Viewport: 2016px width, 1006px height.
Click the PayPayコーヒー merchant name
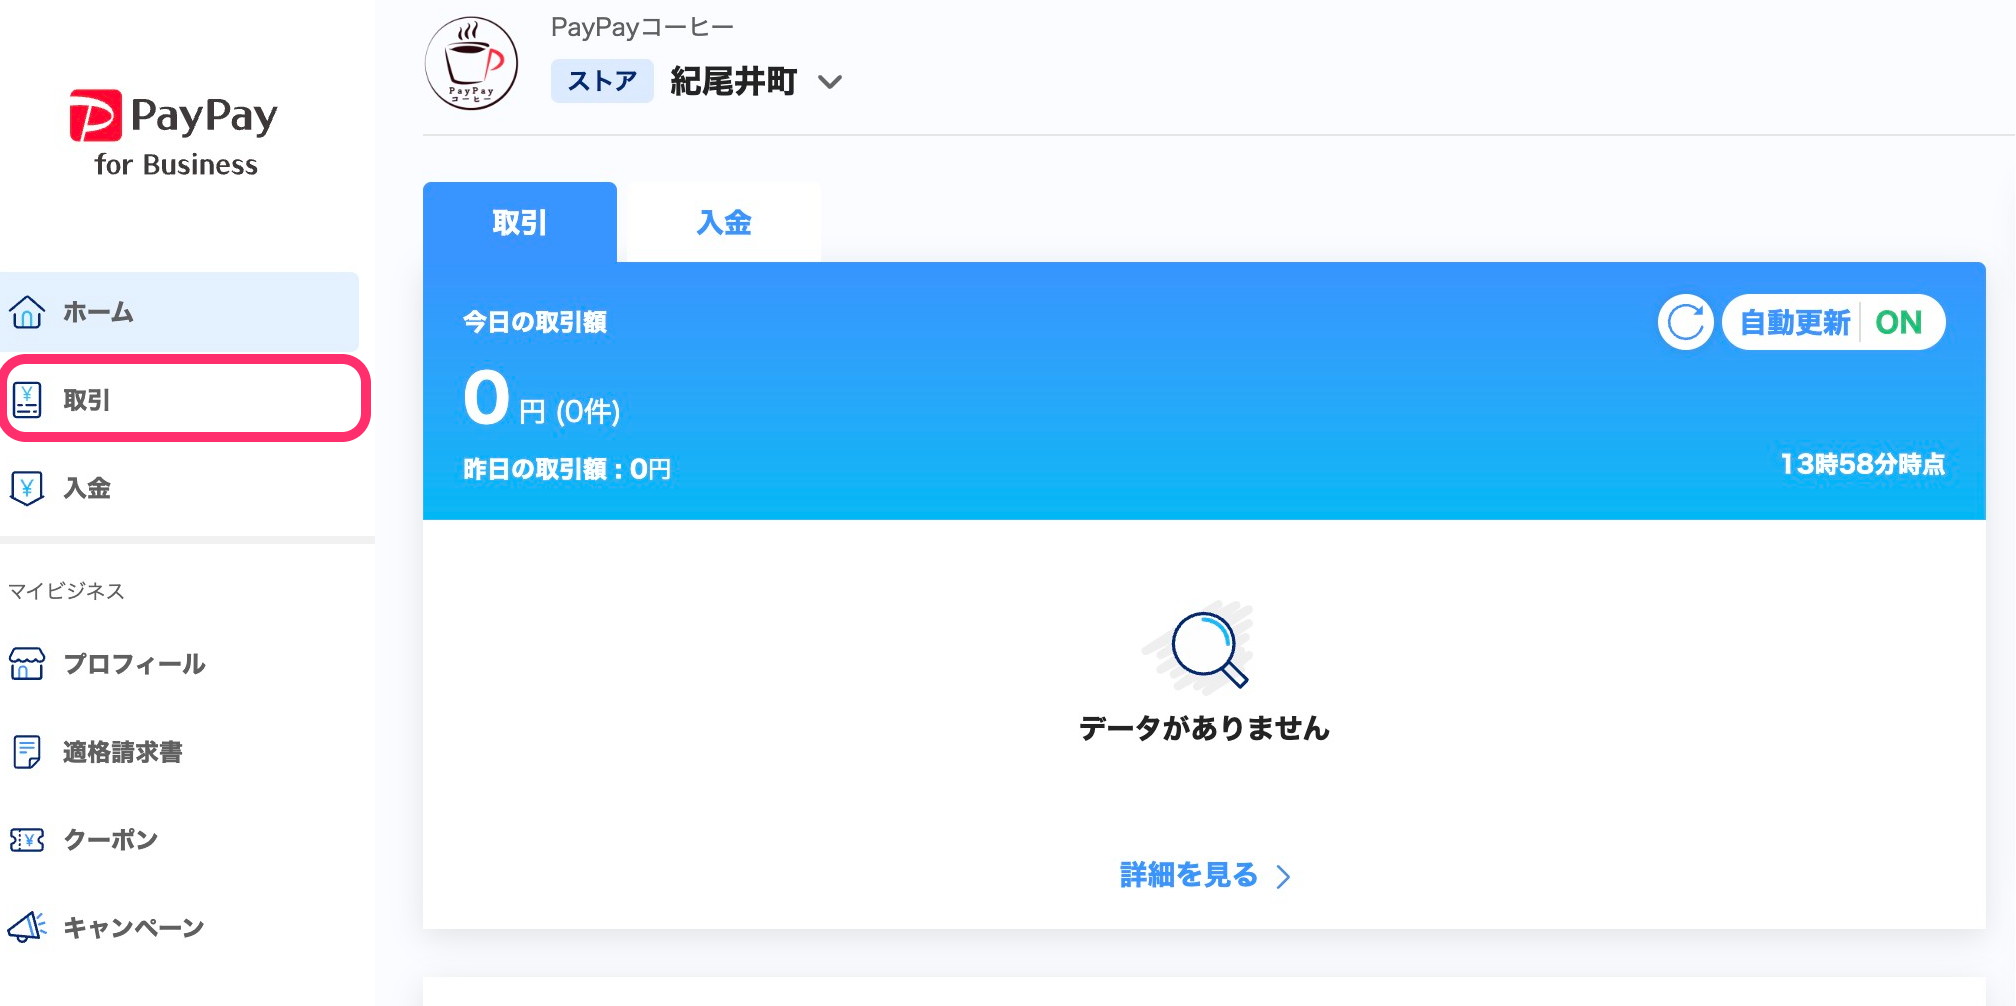(642, 27)
